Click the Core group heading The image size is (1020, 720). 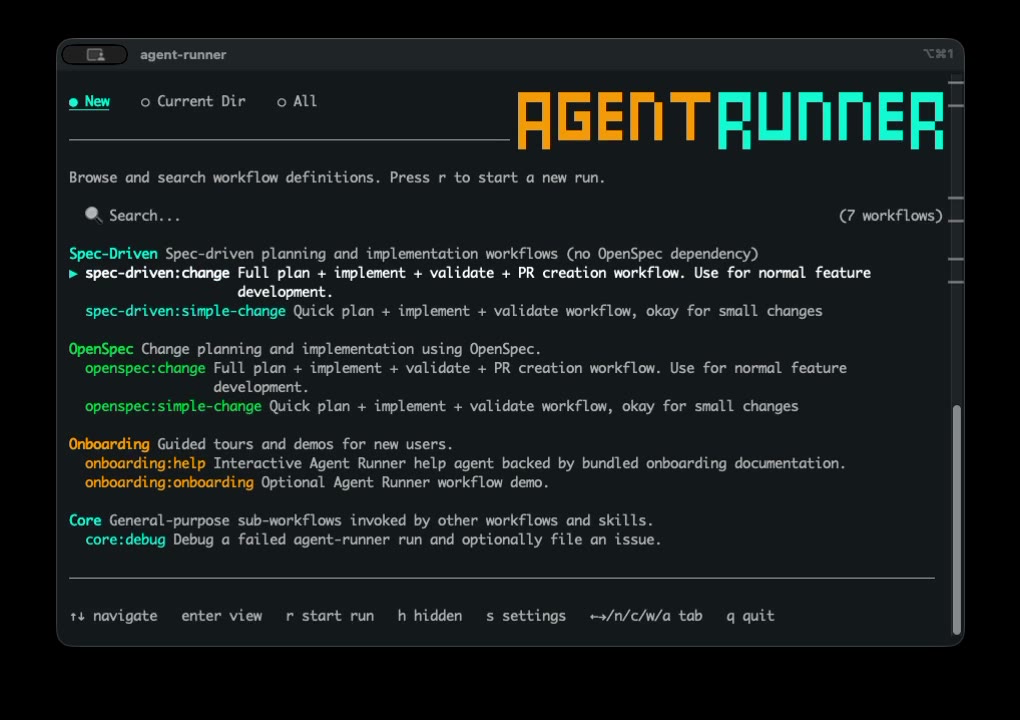[x=85, y=520]
